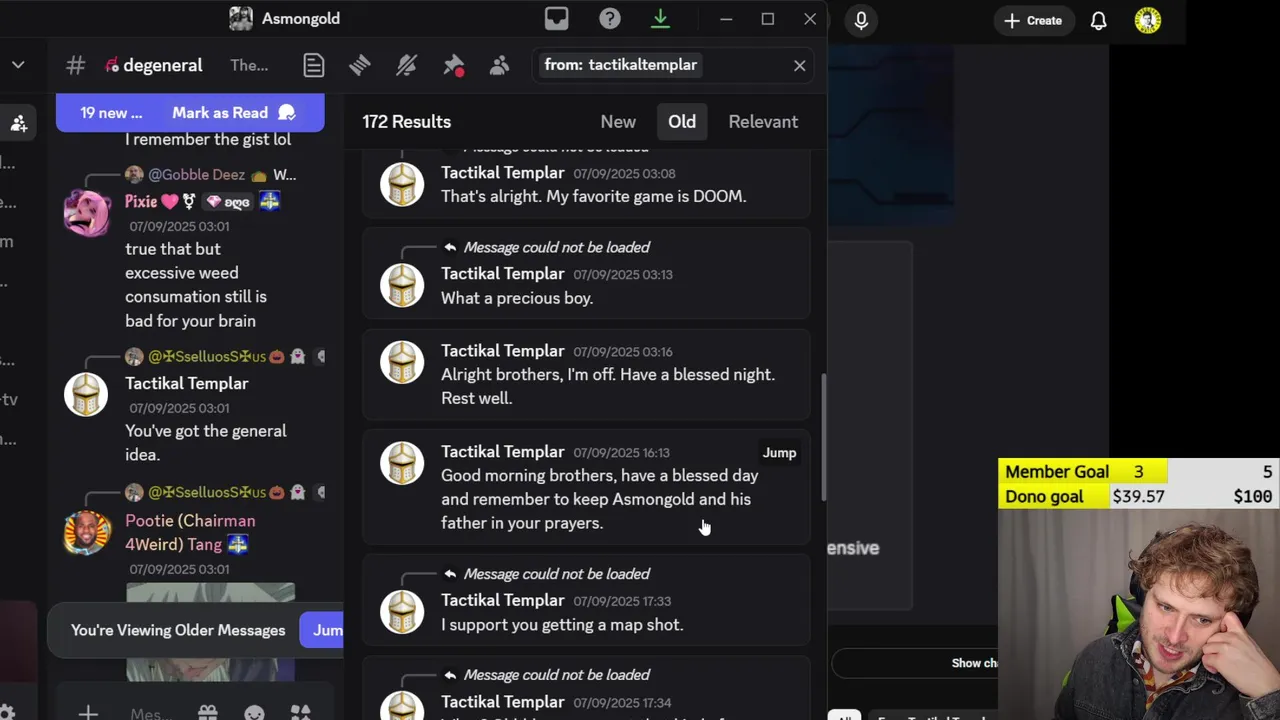Open account avatar in the background window
1280x720 pixels.
coord(1148,20)
